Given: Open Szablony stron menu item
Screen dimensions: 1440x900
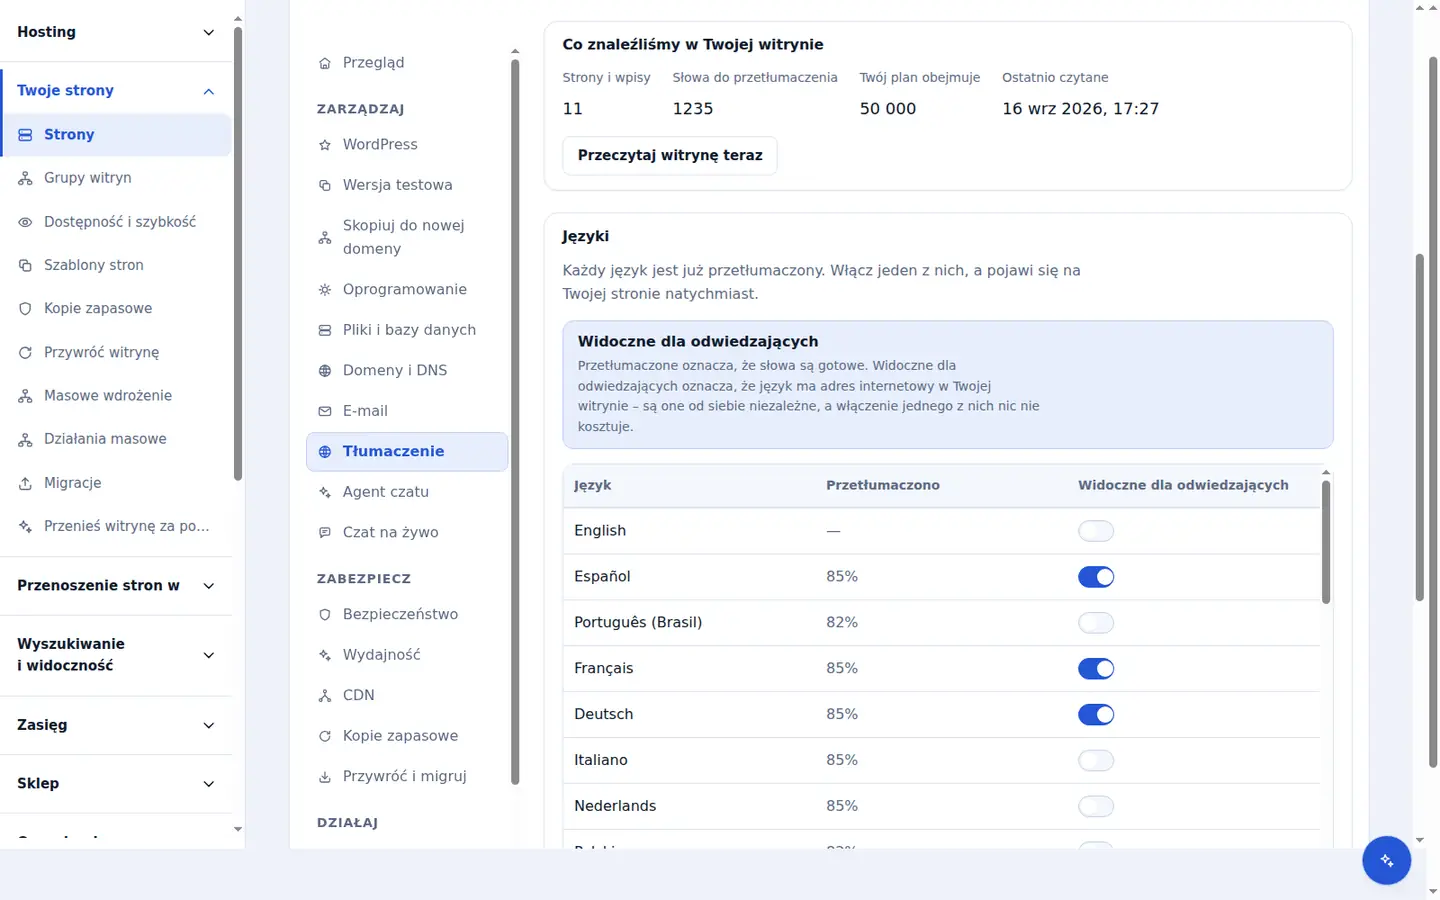Looking at the screenshot, I should click(117, 265).
